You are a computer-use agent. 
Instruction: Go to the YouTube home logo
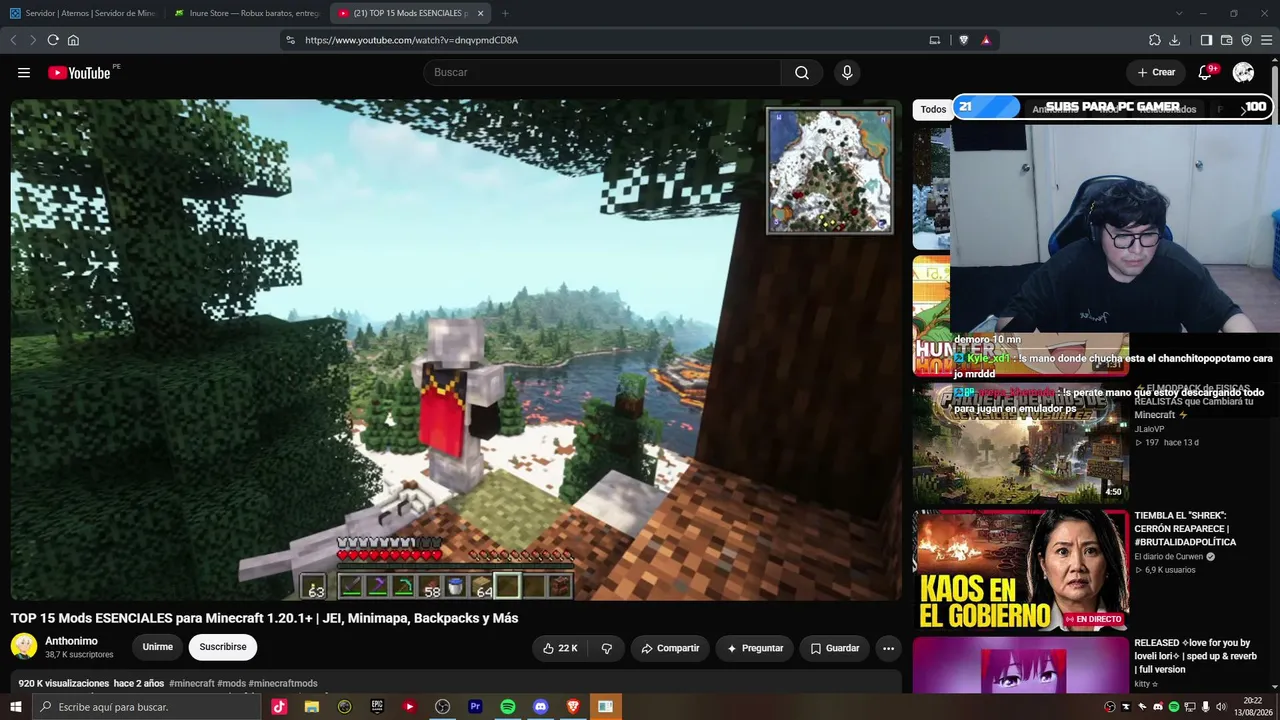click(x=79, y=73)
